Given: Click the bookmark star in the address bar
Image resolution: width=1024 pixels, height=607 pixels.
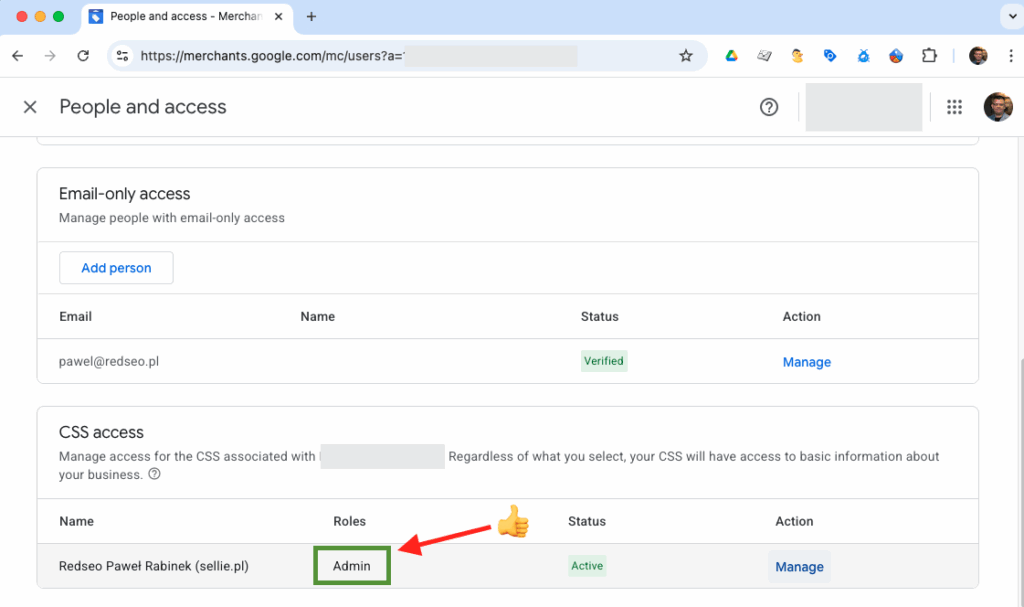Looking at the screenshot, I should [686, 56].
